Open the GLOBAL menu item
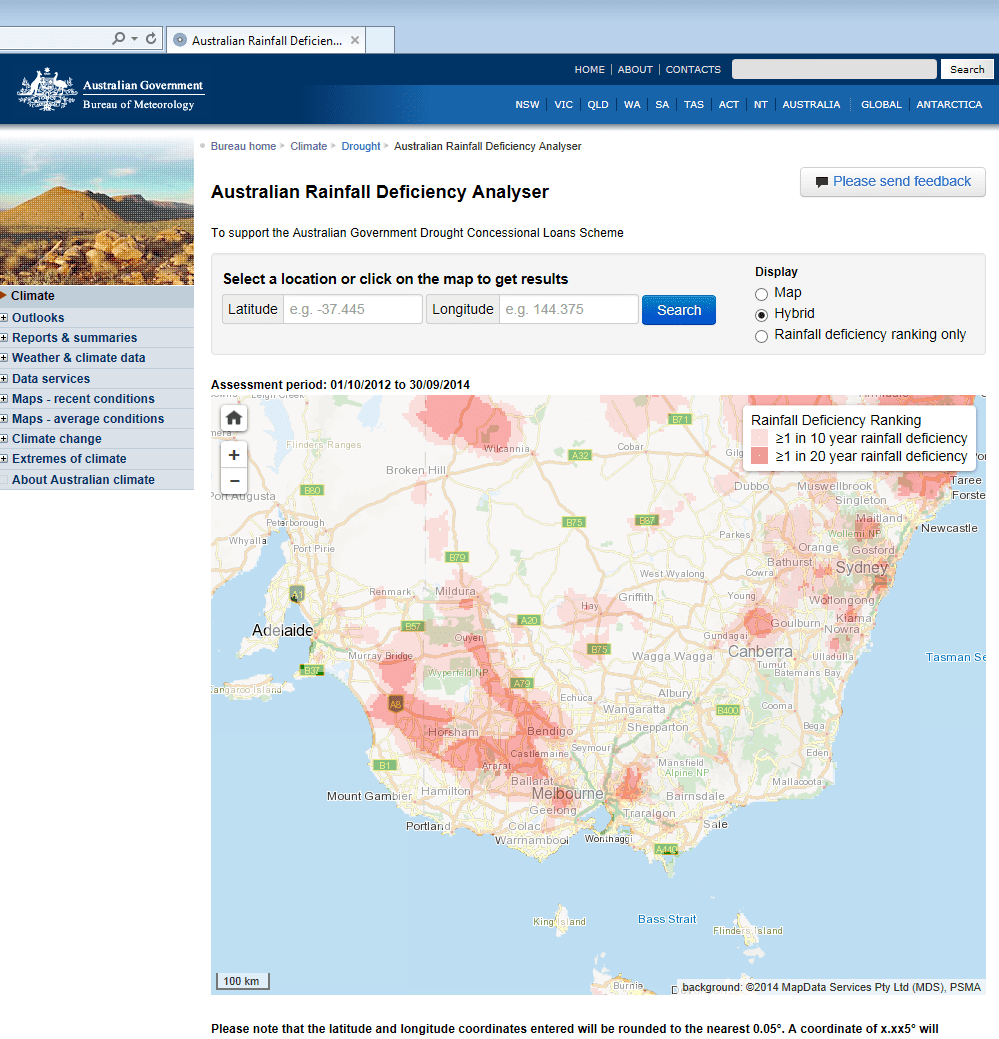The width and height of the screenshot is (999, 1039). point(881,105)
